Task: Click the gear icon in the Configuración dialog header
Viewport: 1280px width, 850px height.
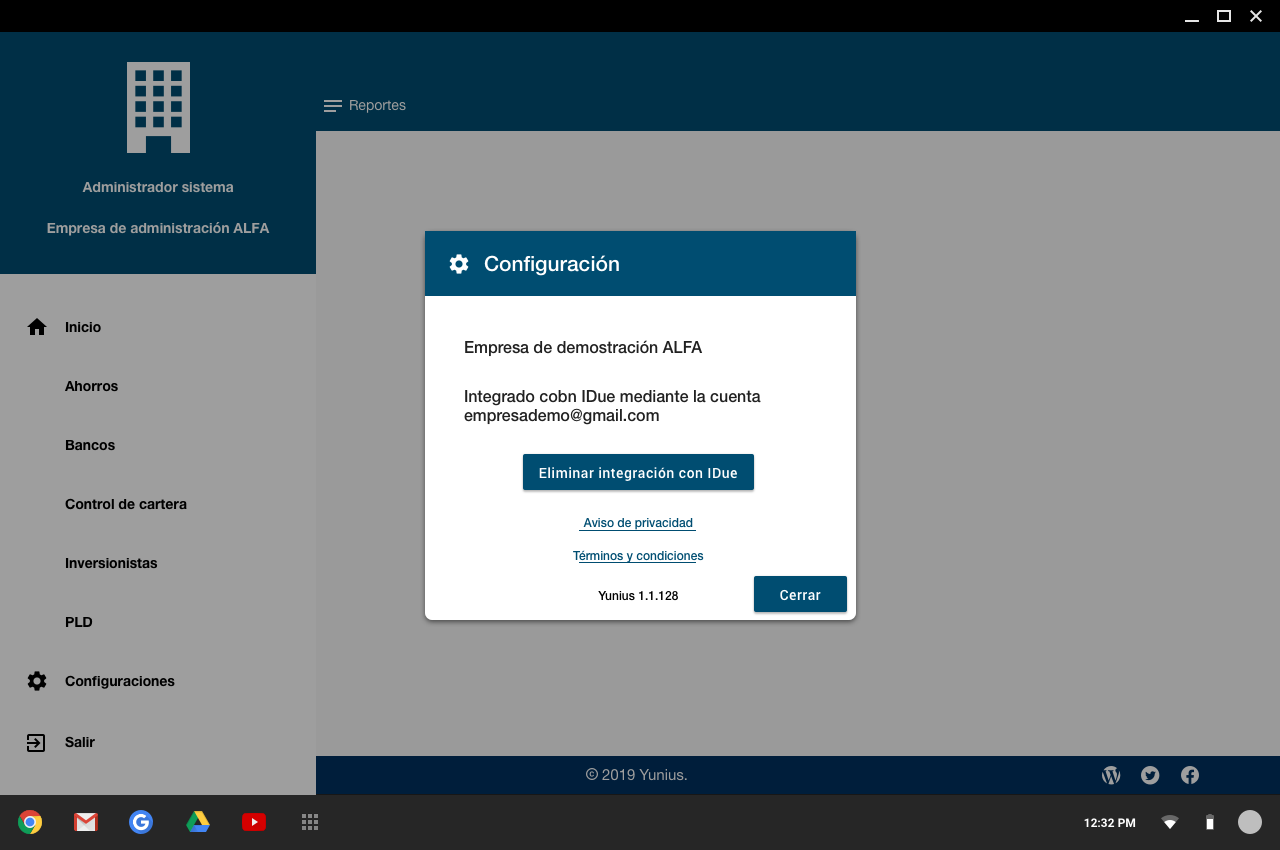Action: coord(459,264)
